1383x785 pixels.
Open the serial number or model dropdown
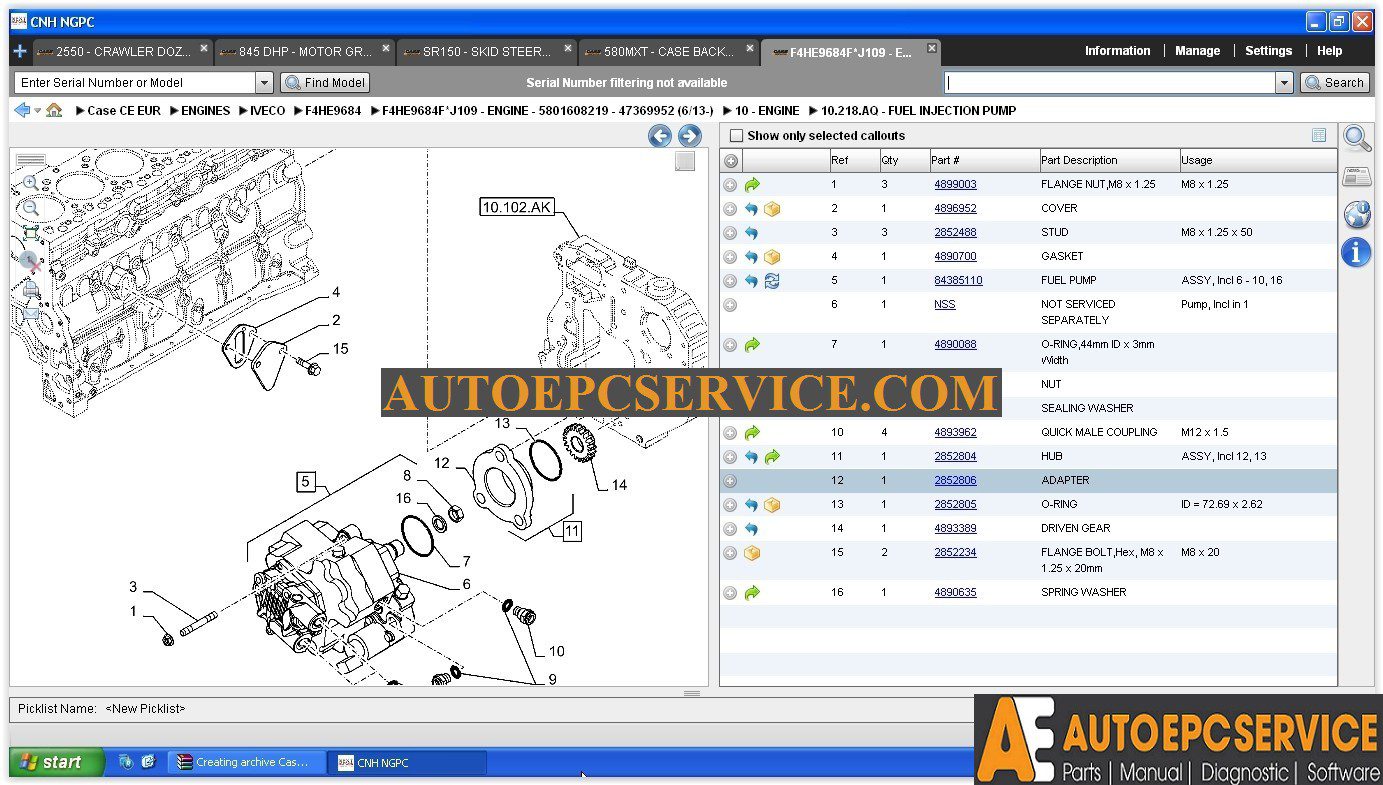click(x=264, y=83)
